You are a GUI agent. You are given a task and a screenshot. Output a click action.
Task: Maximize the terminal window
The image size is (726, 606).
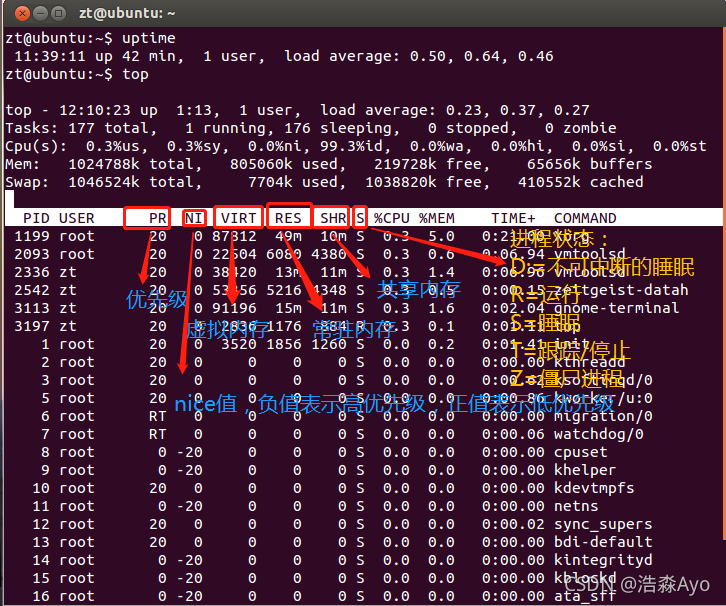coord(58,13)
